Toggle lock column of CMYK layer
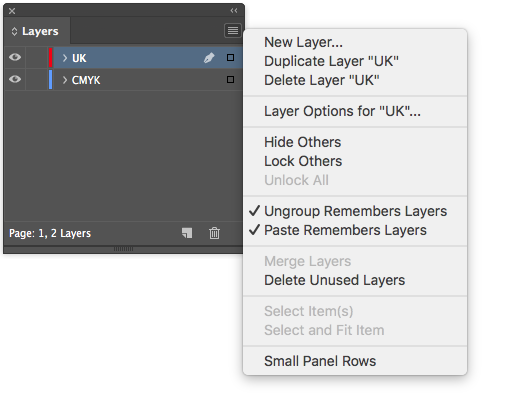This screenshot has width=505, height=412. coord(36,80)
